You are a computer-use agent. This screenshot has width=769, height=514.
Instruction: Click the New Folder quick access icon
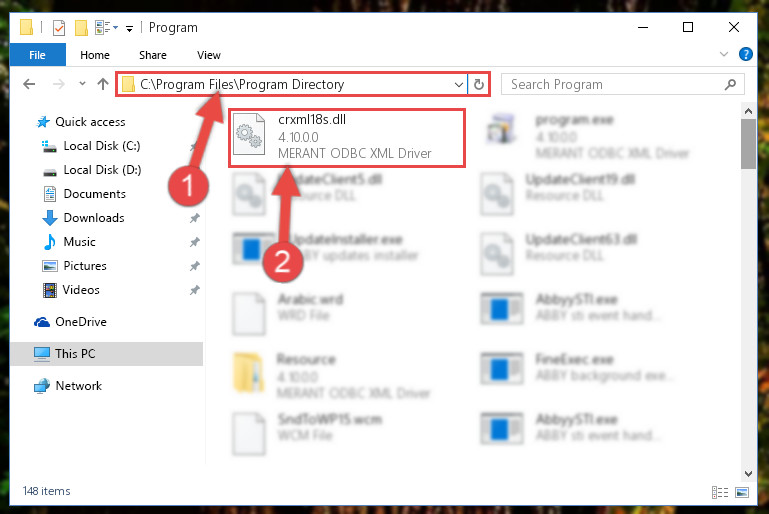(x=81, y=28)
